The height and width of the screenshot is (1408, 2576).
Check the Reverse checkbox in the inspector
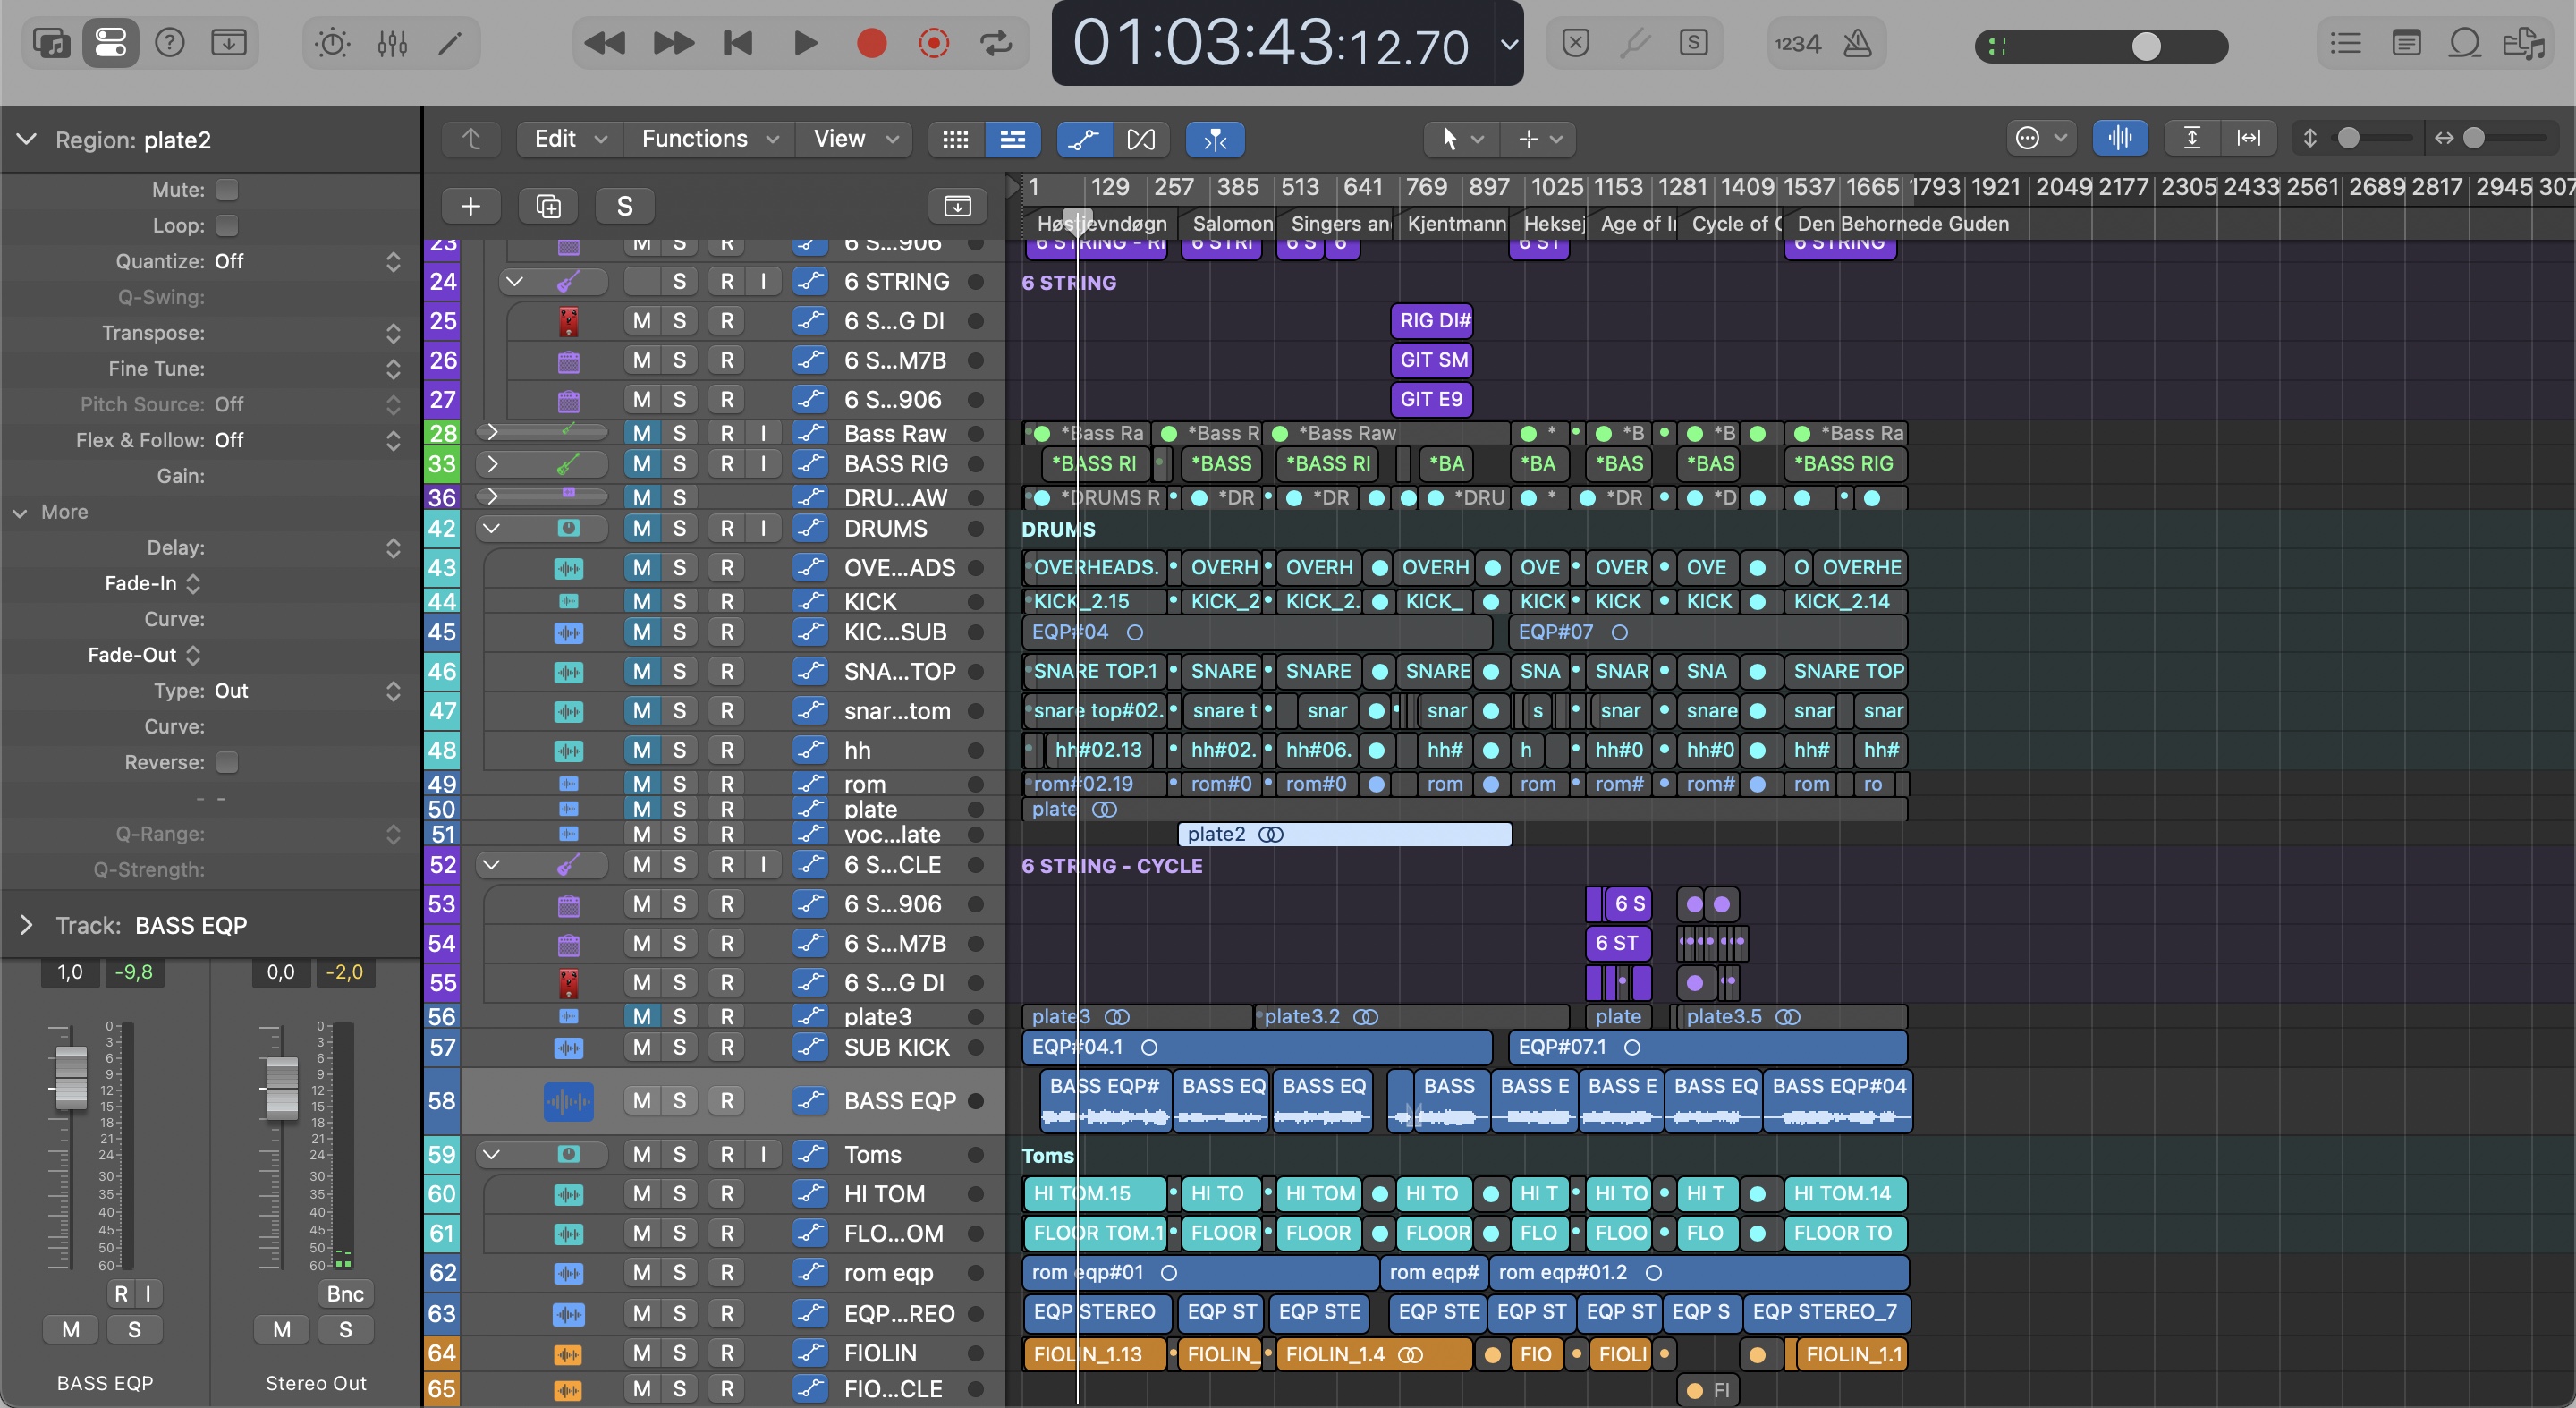click(228, 763)
